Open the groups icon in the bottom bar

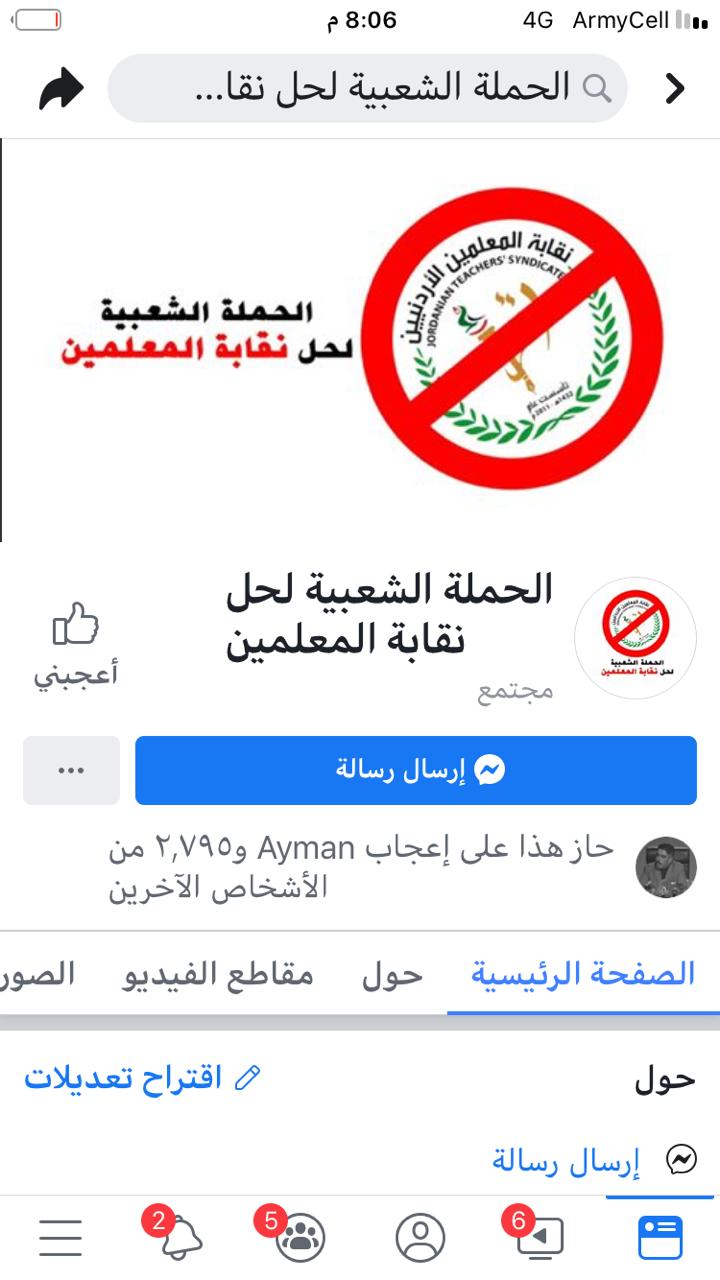pos(298,1238)
